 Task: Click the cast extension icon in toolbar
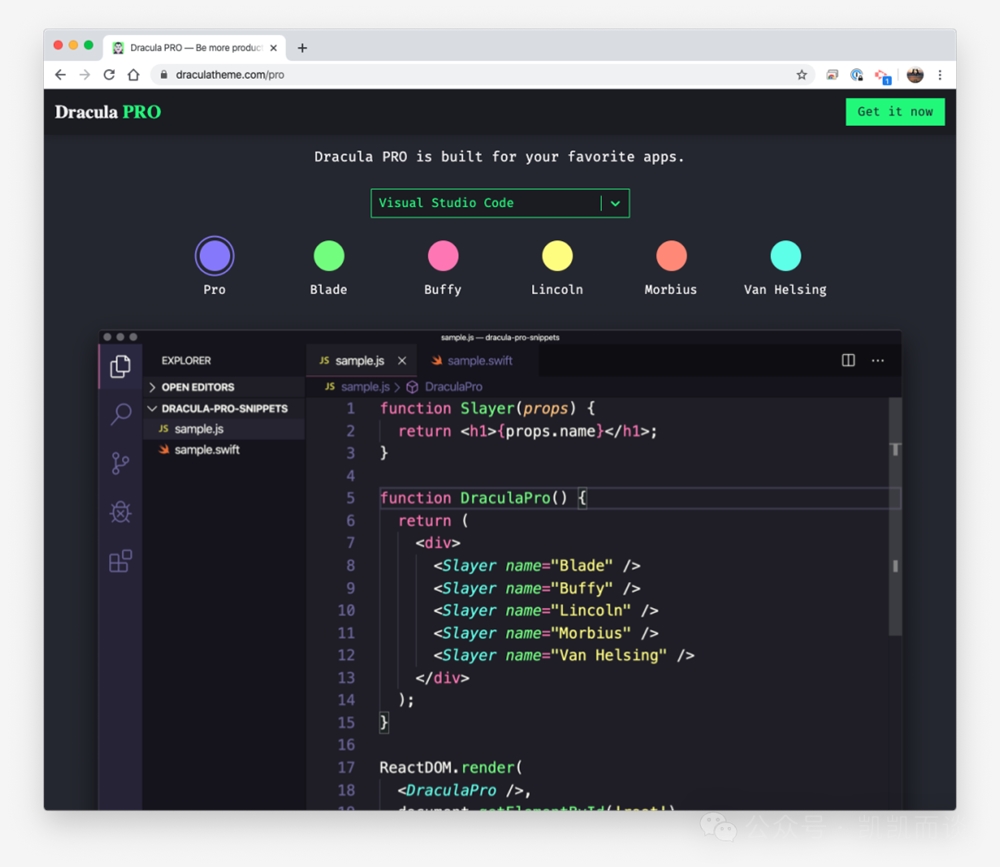pyautogui.click(x=832, y=75)
